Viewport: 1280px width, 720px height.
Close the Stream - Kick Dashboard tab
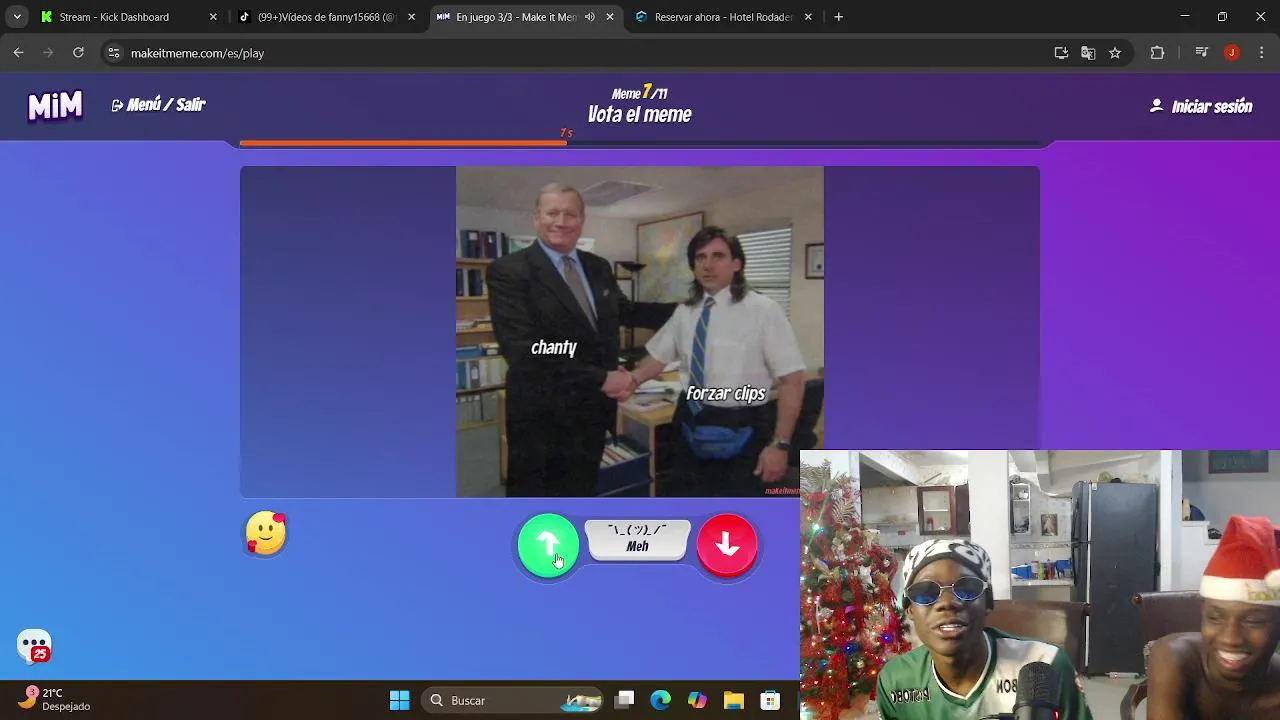click(213, 17)
